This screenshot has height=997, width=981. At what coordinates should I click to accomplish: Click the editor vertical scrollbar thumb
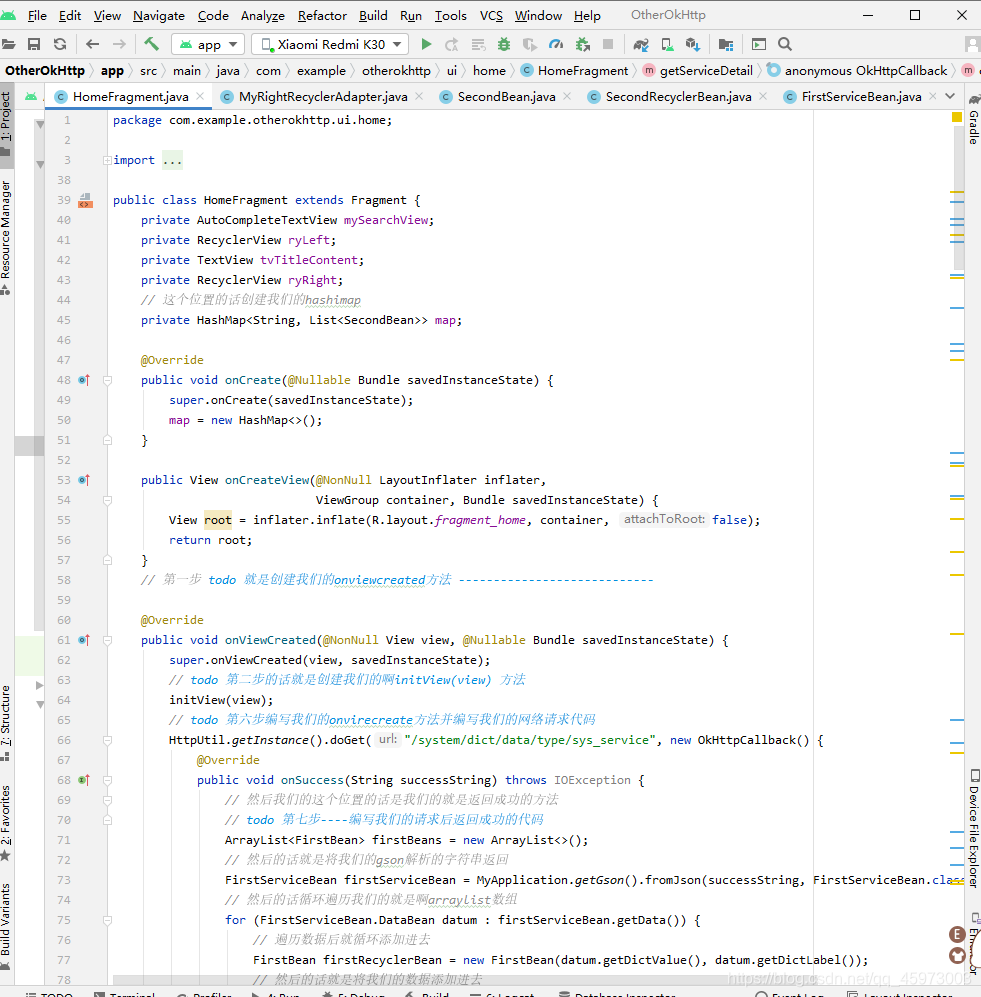[x=958, y=197]
